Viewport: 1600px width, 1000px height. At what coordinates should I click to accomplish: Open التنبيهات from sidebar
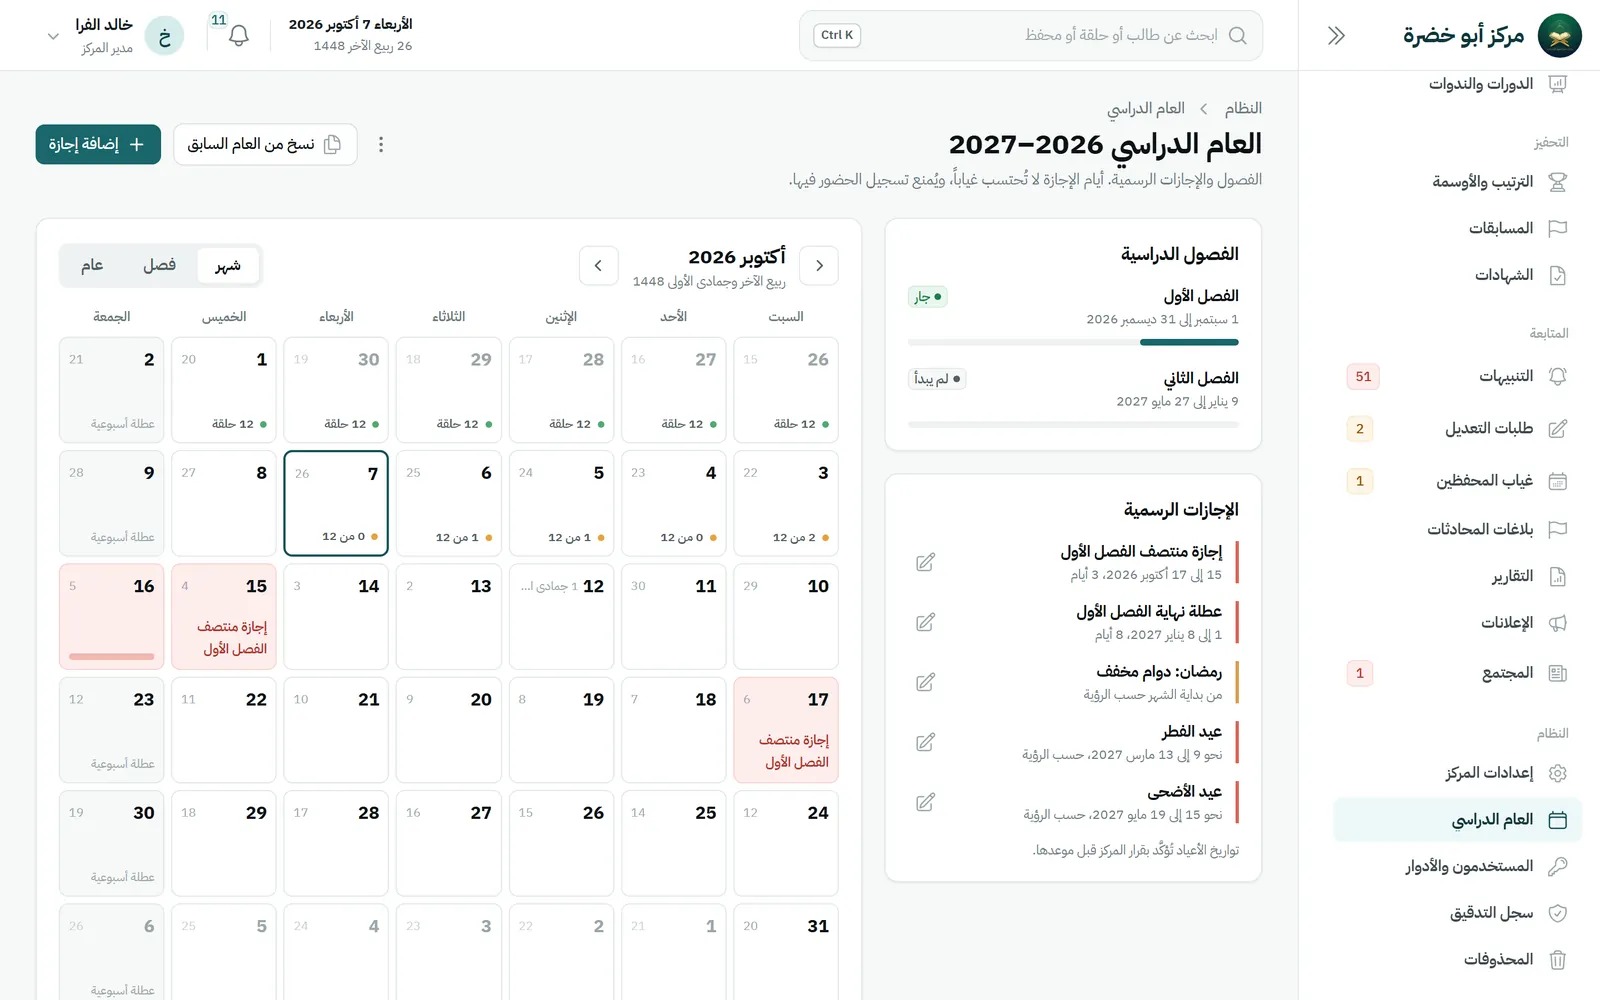coord(1458,377)
